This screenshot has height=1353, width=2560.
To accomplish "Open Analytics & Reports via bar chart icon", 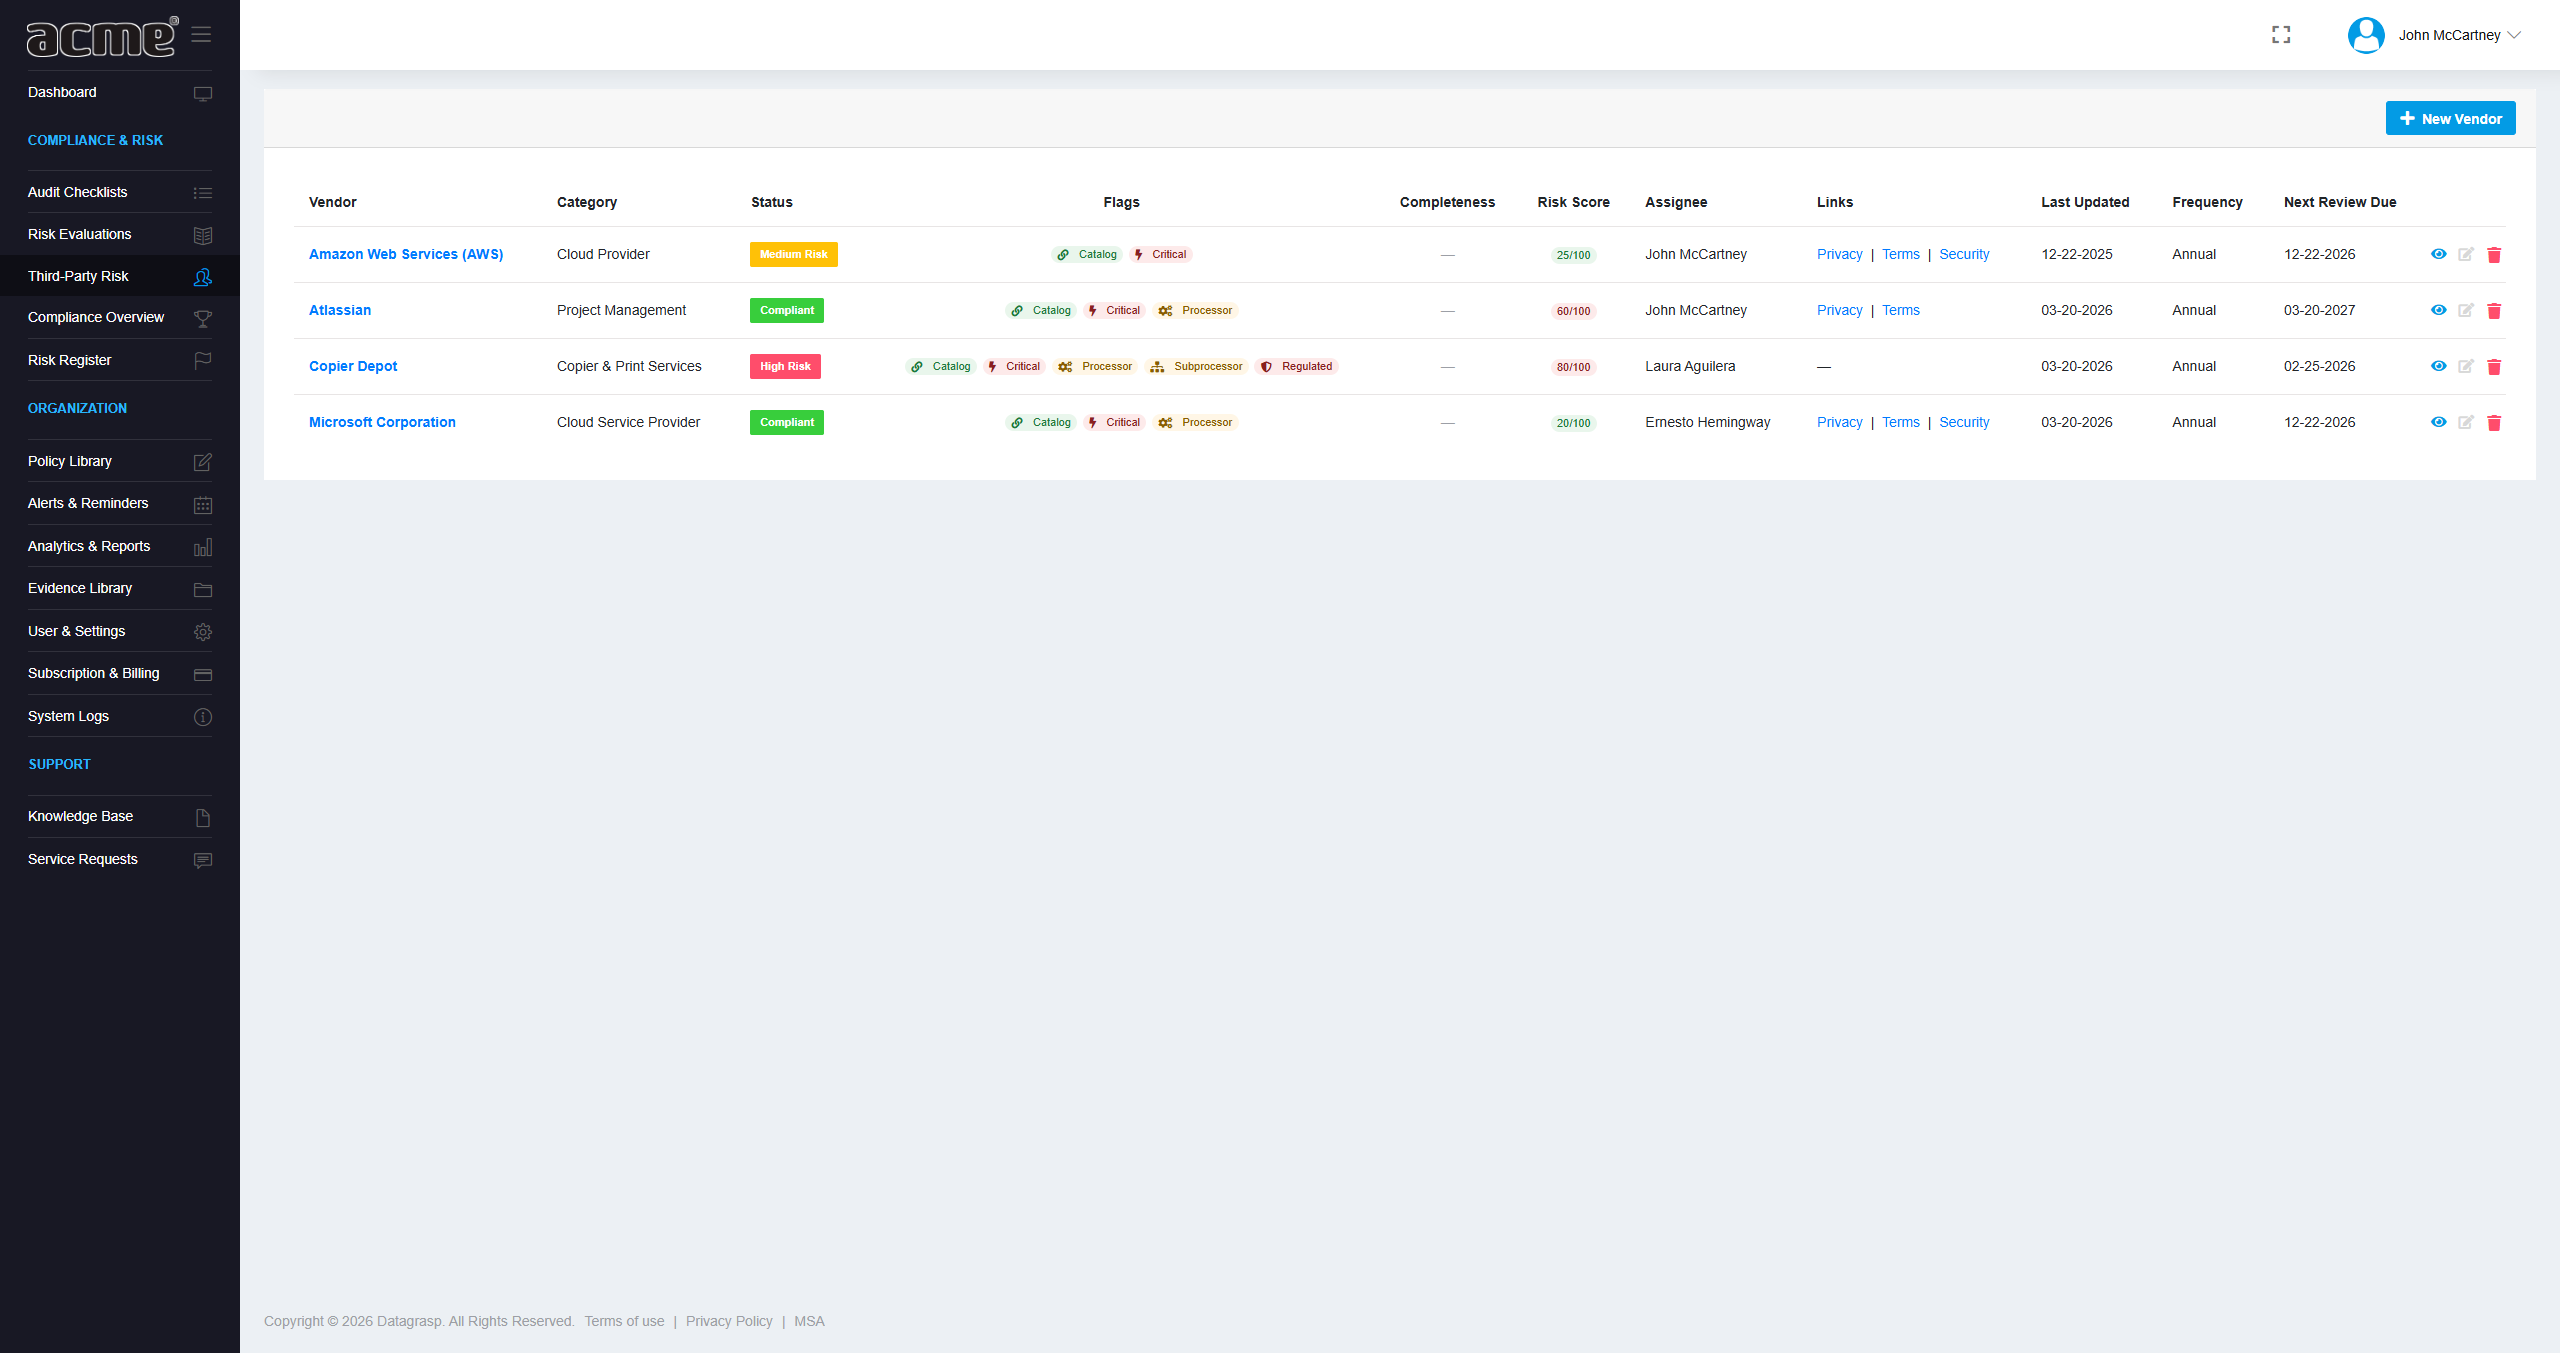I will (202, 547).
